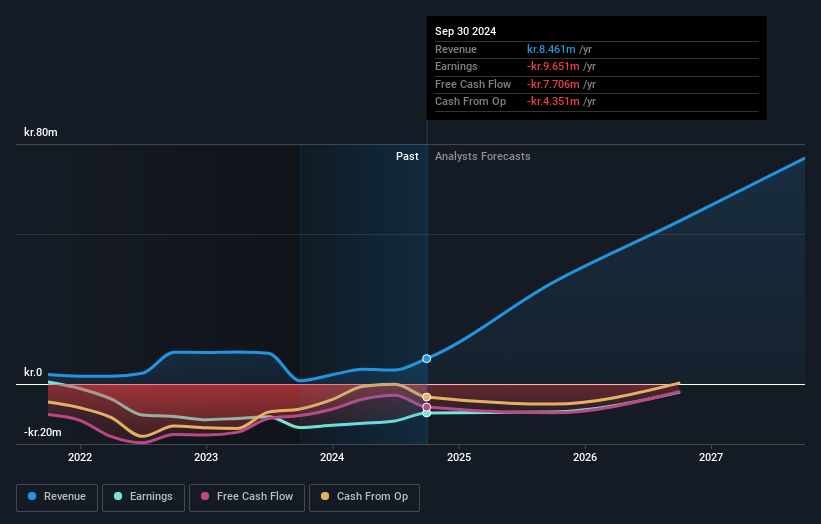This screenshot has width=821, height=524.
Task: Click the Earnings row label in tooltip
Action: coord(456,66)
